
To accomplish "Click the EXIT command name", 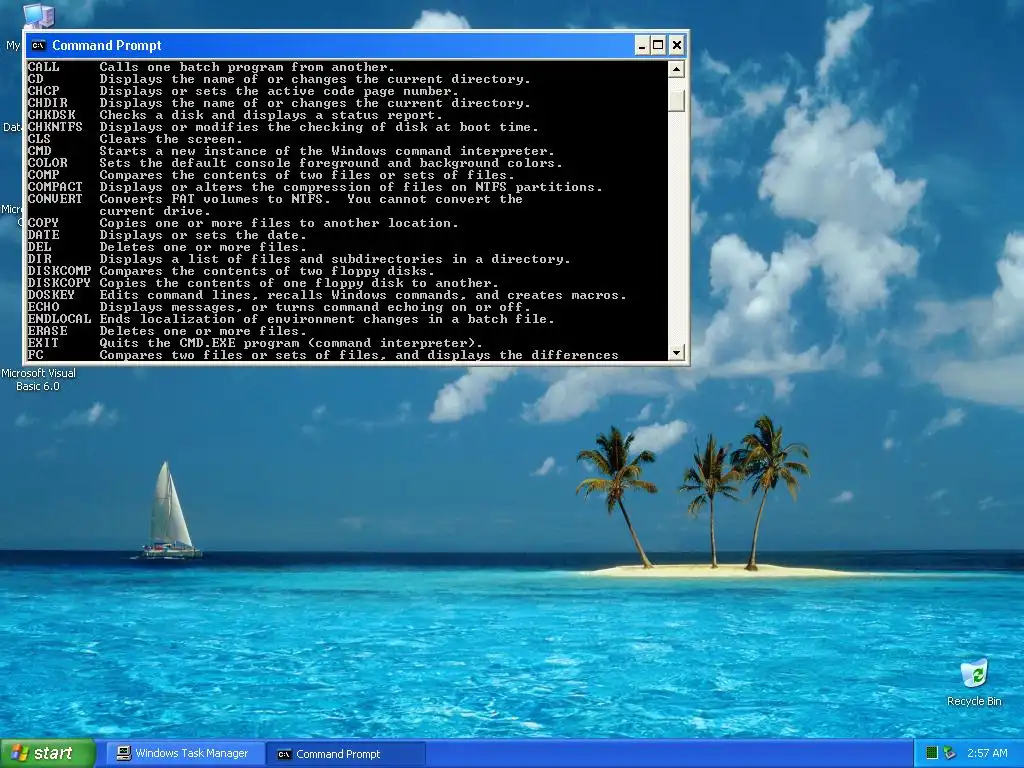I will click(43, 343).
